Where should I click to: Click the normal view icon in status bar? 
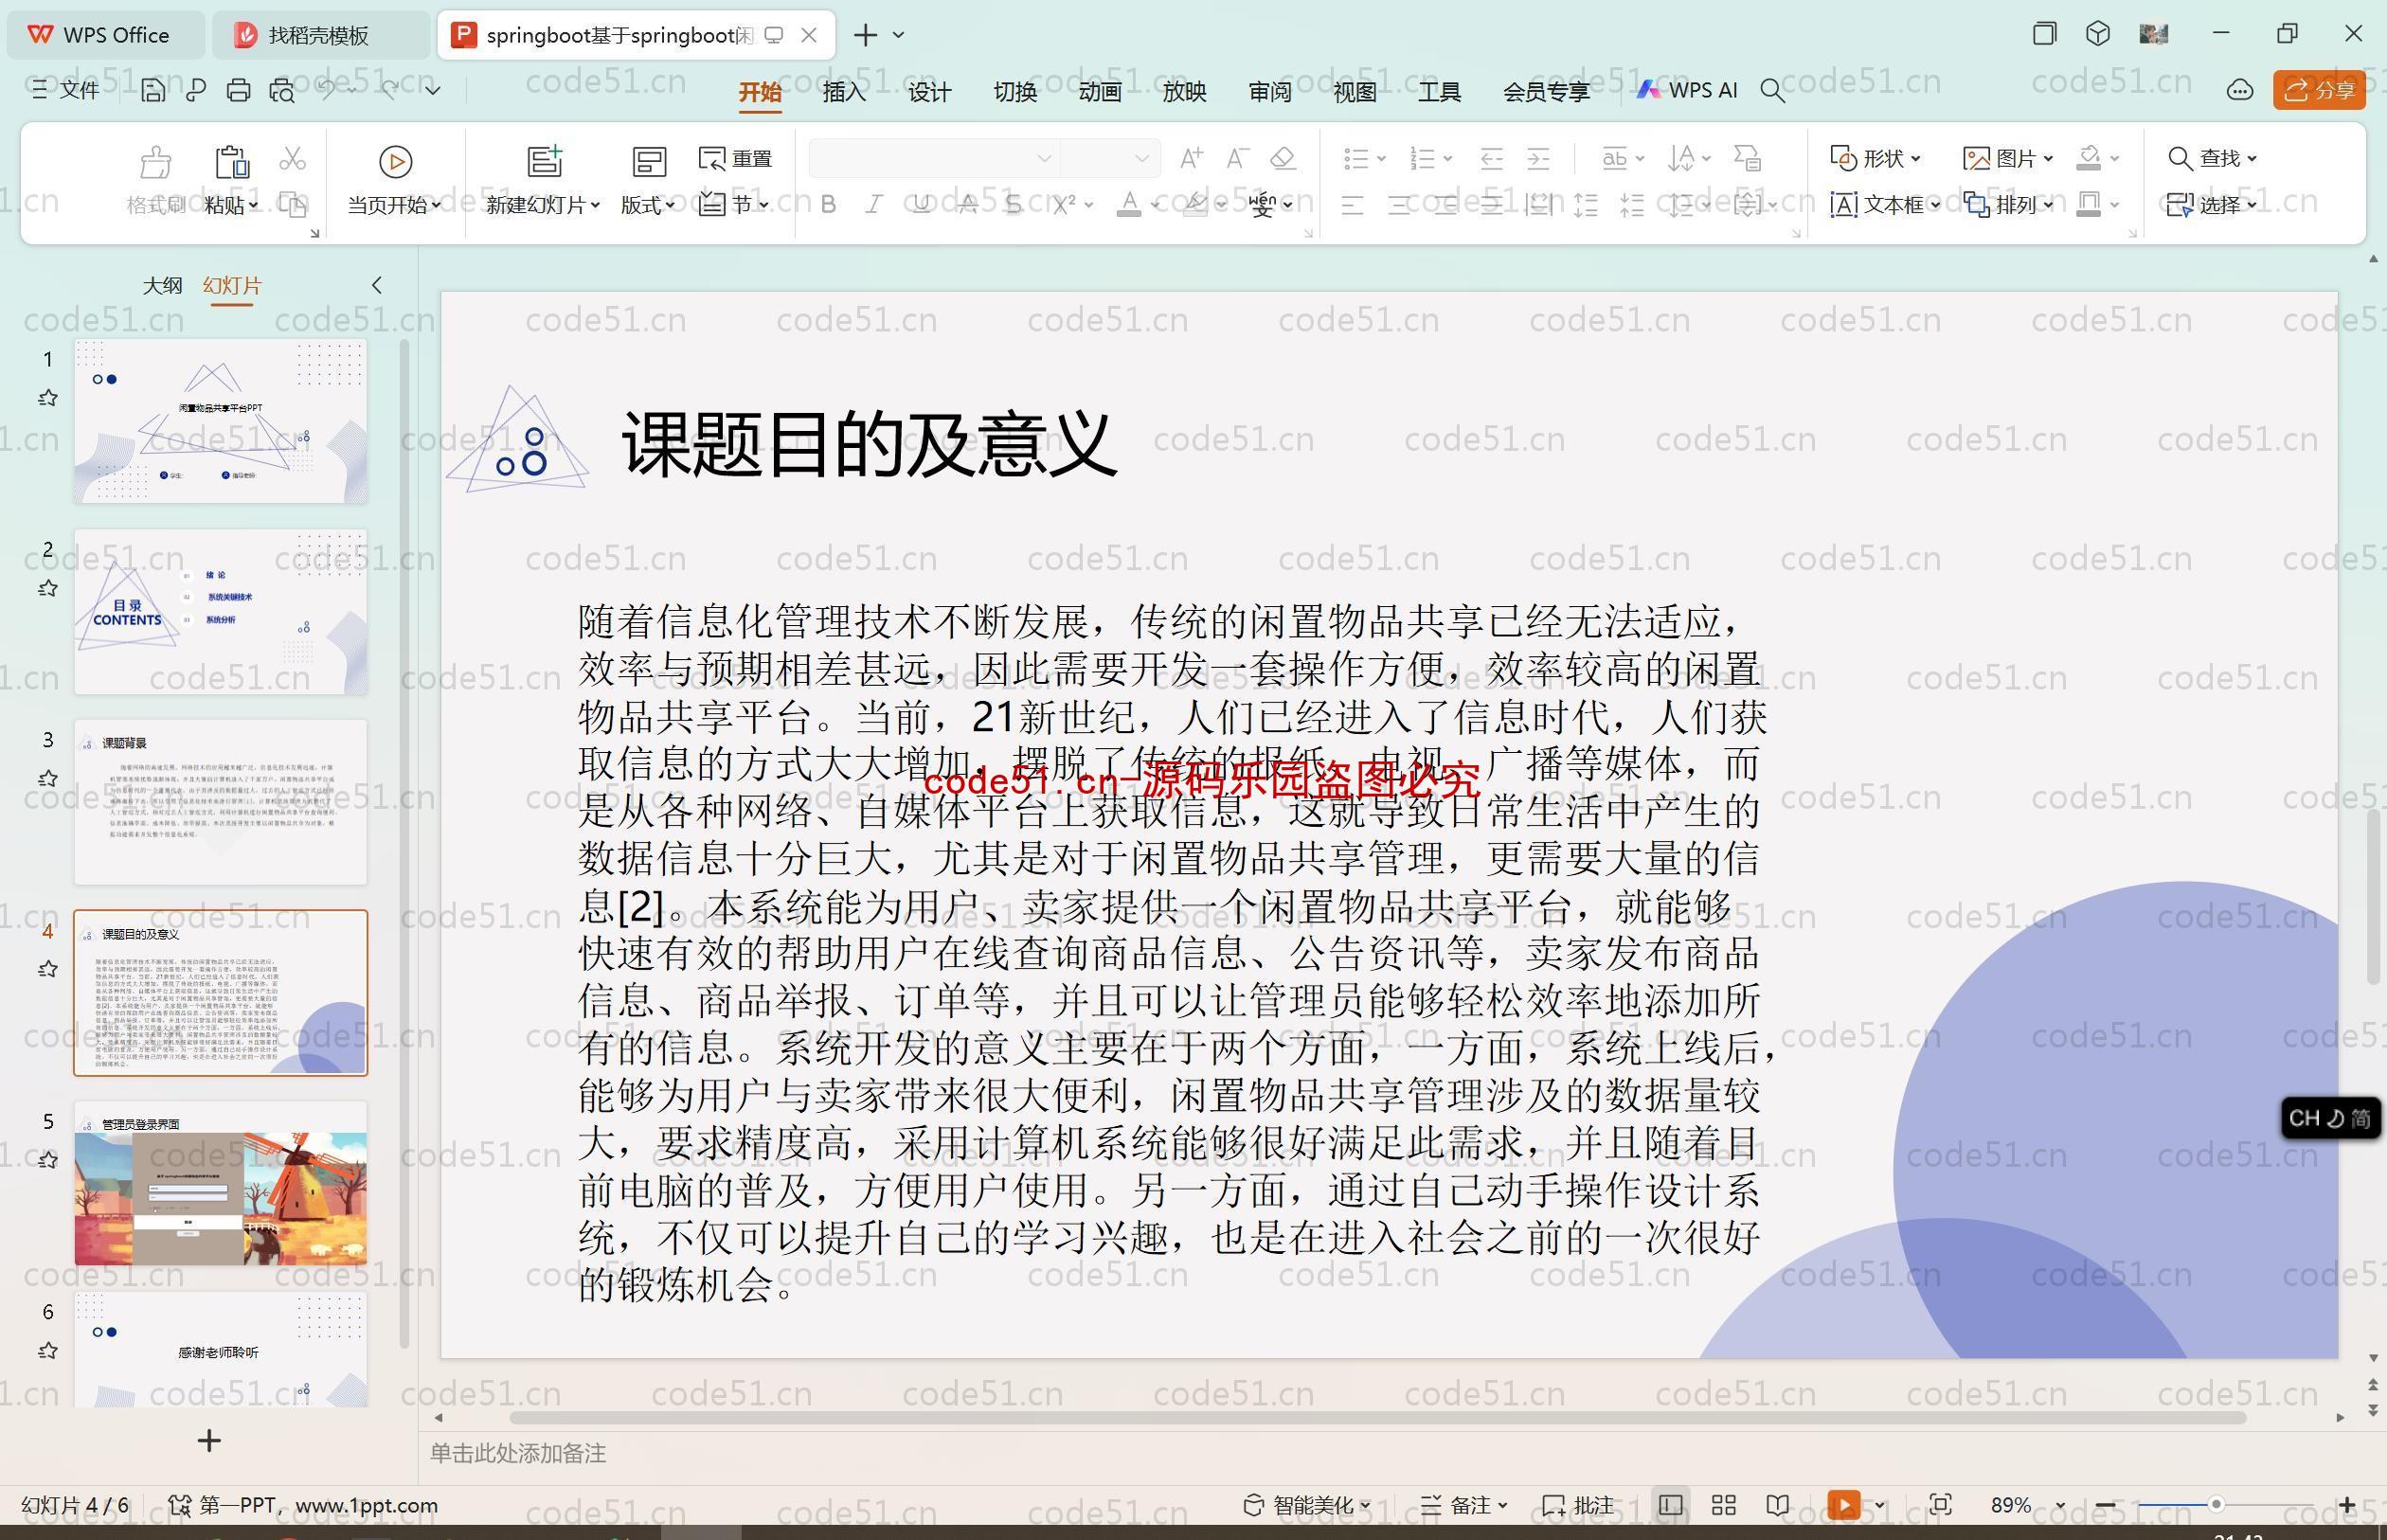pos(1670,1505)
